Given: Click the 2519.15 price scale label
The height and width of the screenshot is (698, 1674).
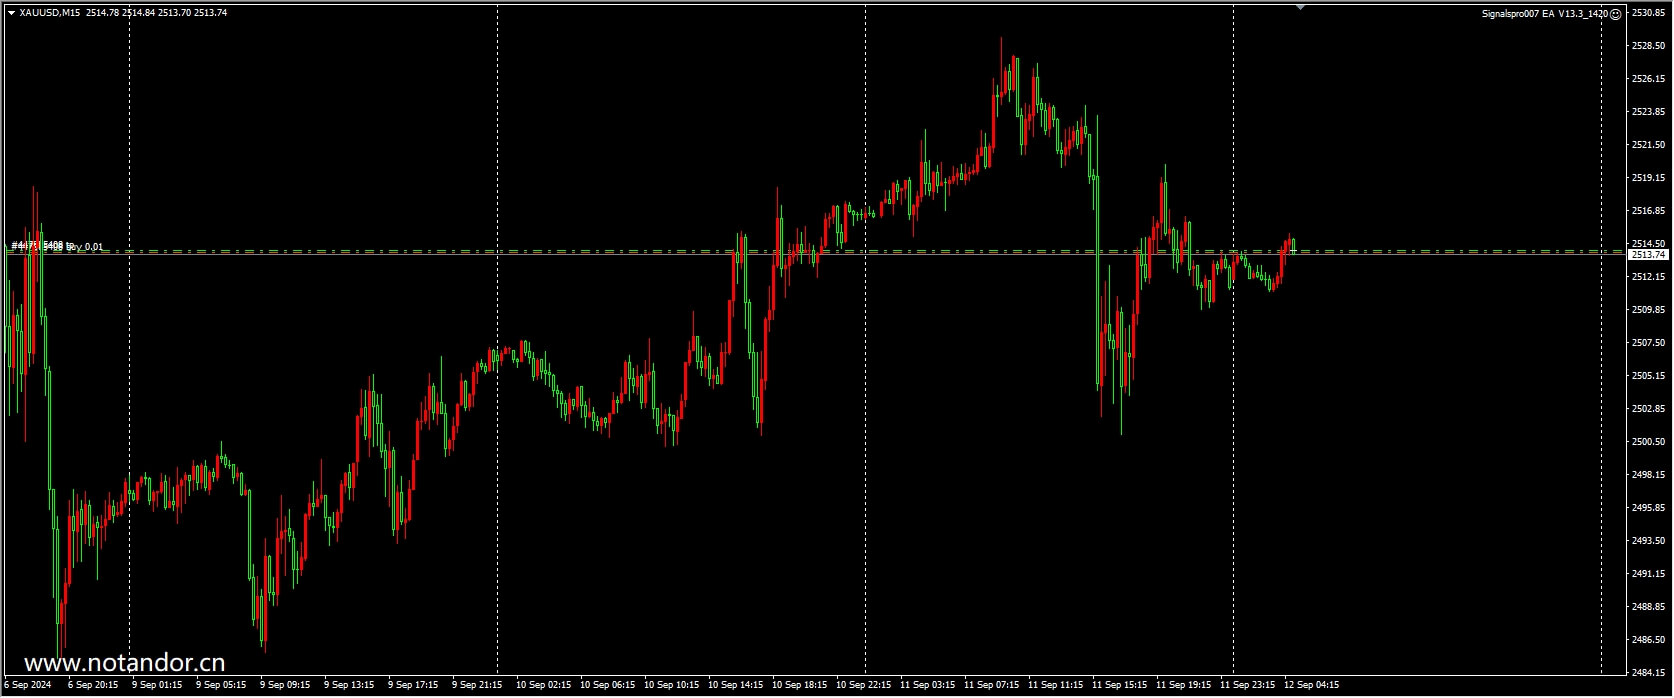Looking at the screenshot, I should [1648, 178].
